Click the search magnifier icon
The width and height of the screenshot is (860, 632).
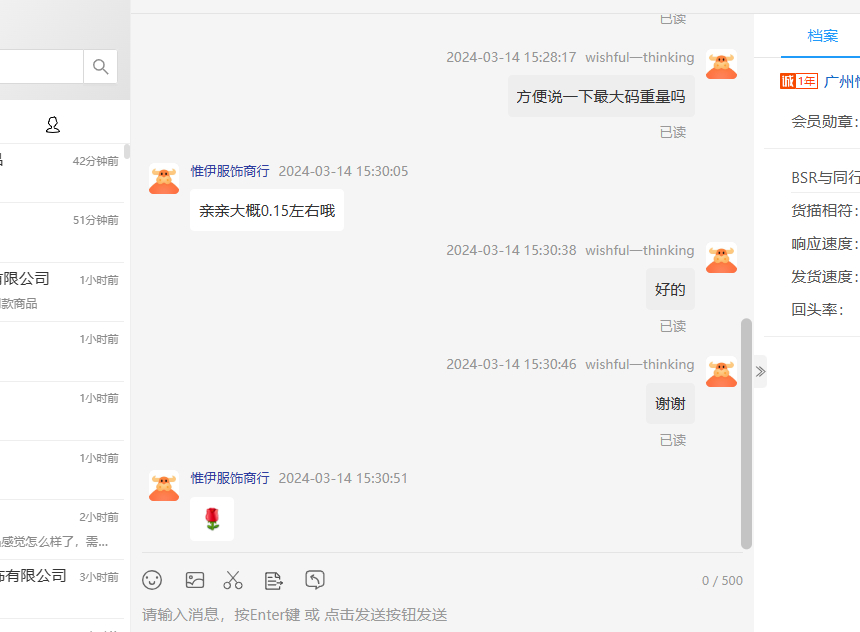[100, 67]
